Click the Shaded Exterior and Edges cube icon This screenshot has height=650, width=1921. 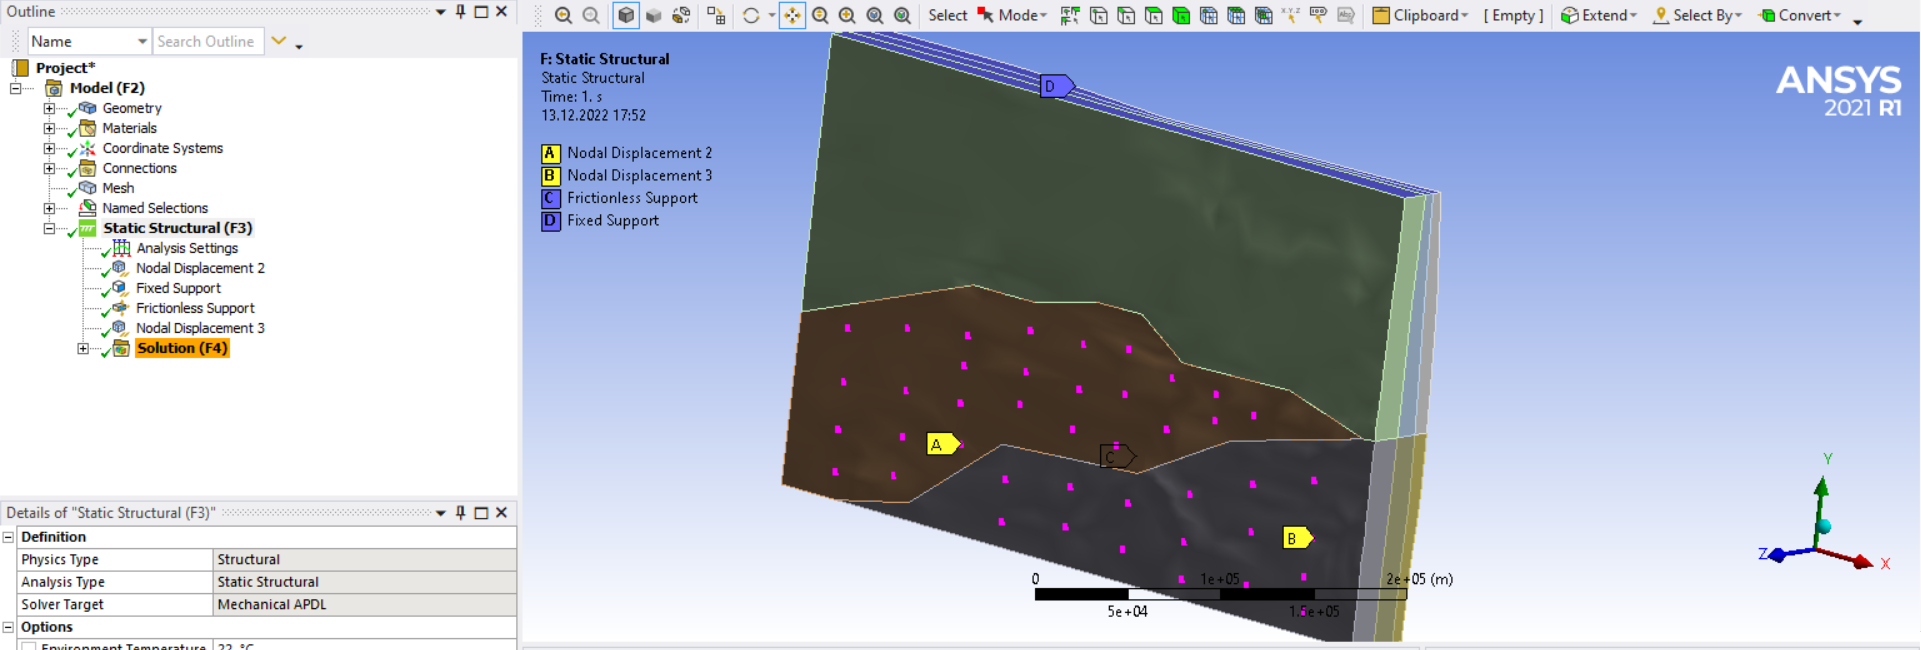(x=626, y=15)
